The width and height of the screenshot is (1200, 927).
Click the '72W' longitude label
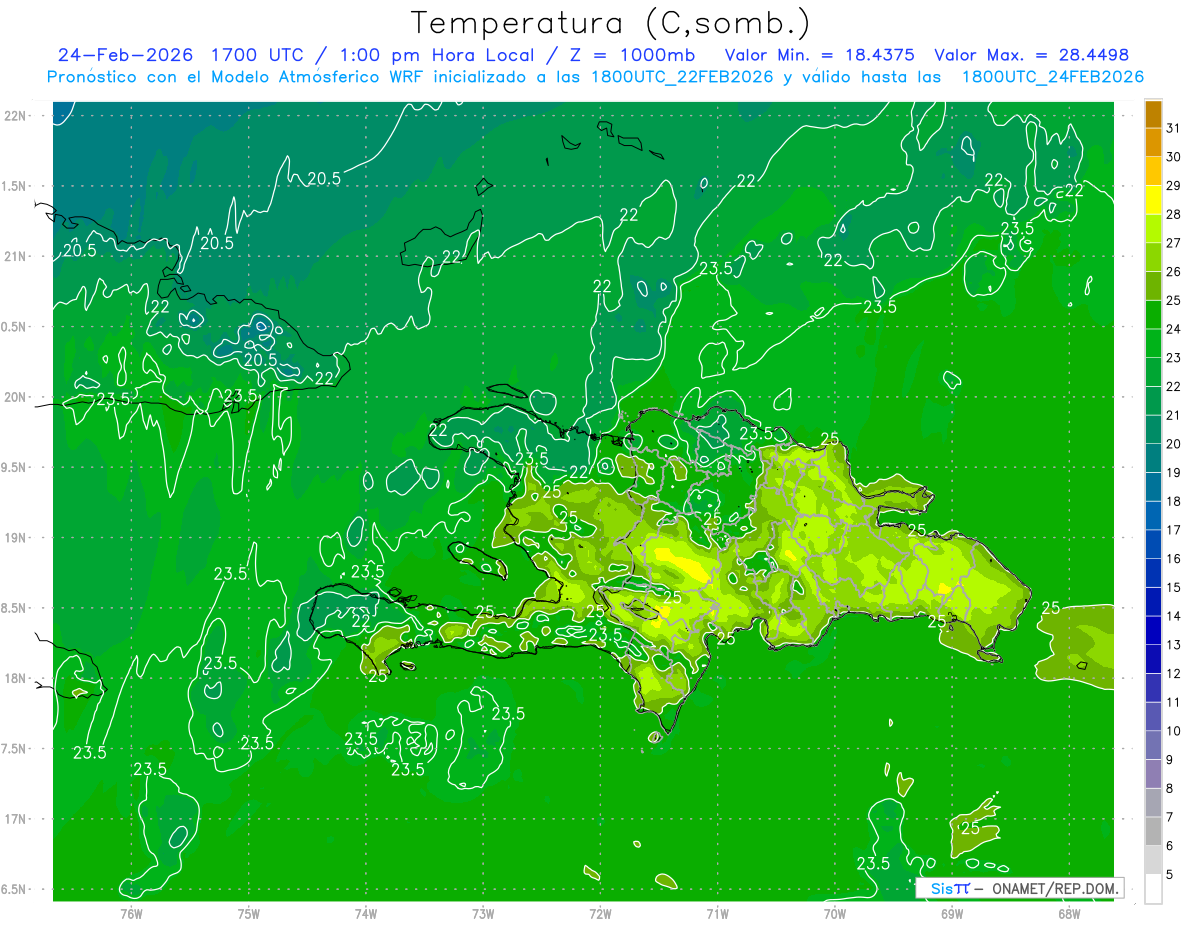(x=600, y=913)
